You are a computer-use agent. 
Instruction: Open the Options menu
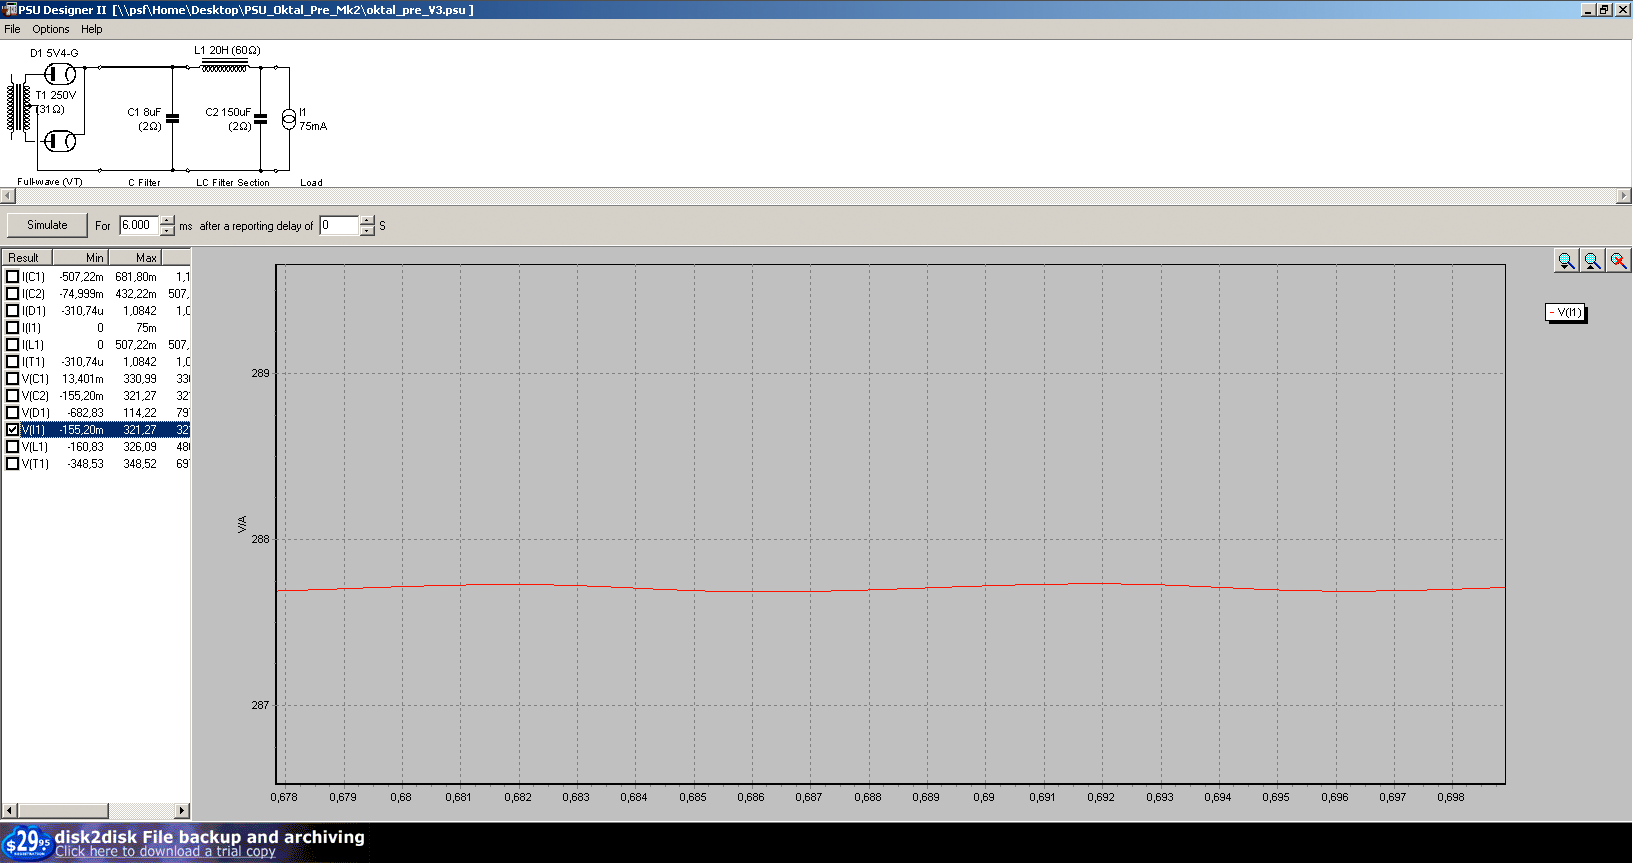pos(51,29)
